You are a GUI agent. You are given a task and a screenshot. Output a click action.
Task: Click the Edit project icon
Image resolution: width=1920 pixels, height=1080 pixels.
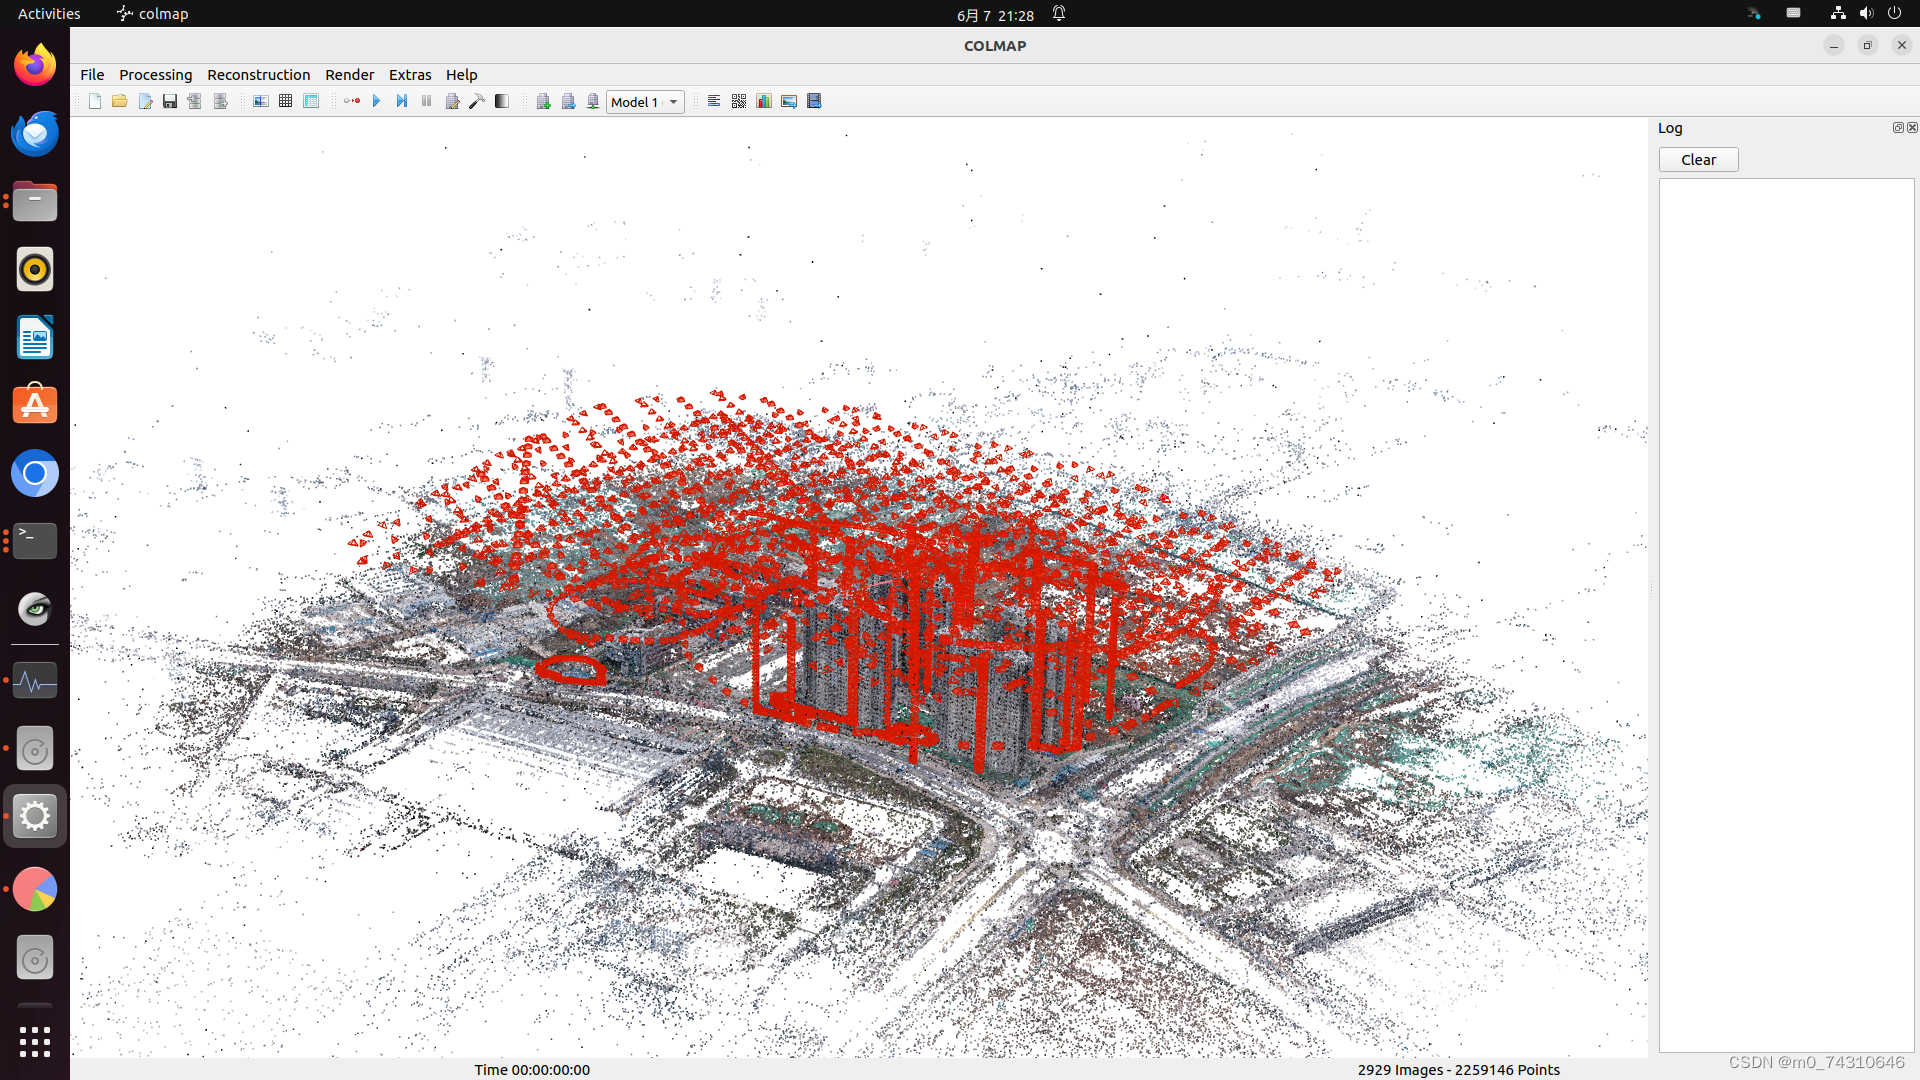click(145, 101)
